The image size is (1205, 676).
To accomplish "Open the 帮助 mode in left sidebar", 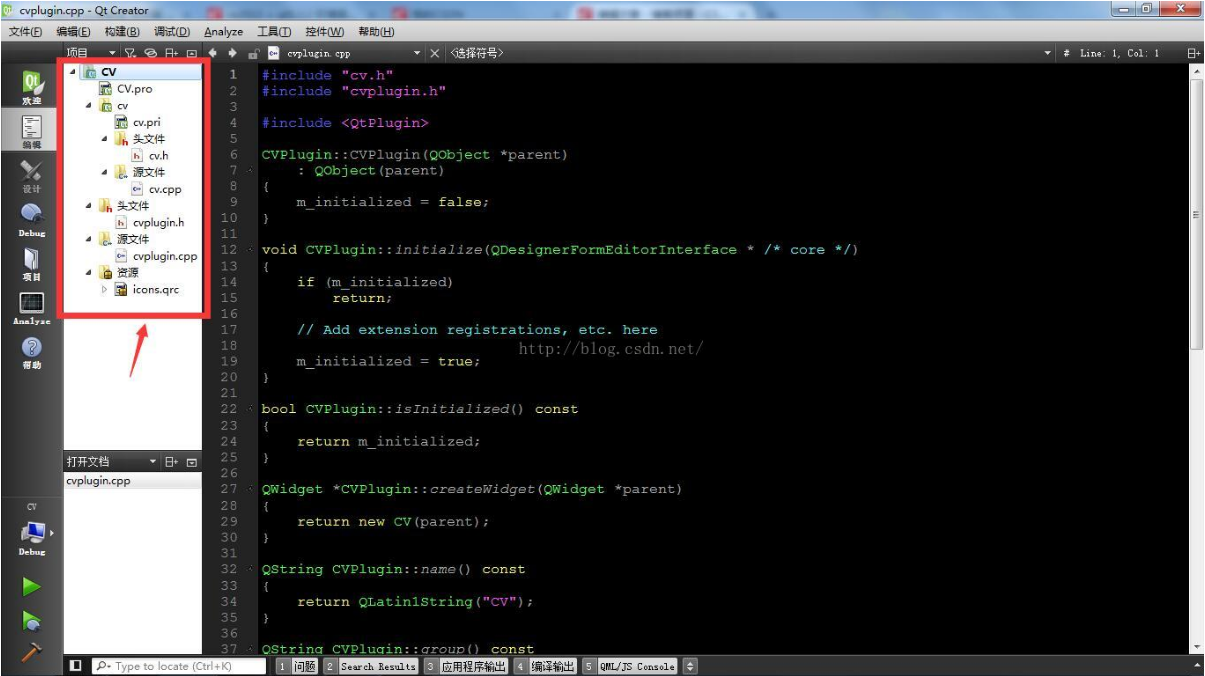I will pyautogui.click(x=32, y=352).
